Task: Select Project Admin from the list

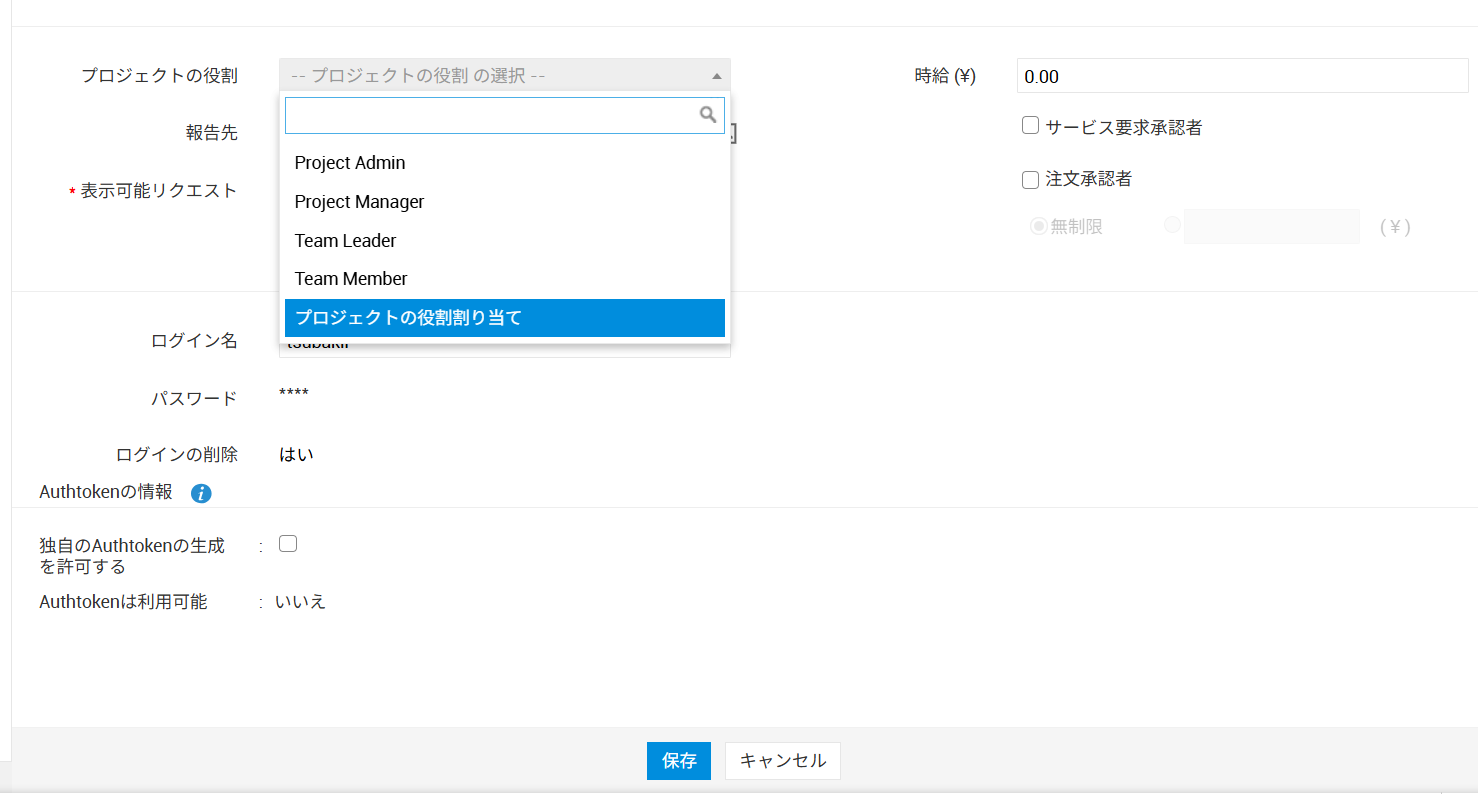Action: pyautogui.click(x=350, y=163)
